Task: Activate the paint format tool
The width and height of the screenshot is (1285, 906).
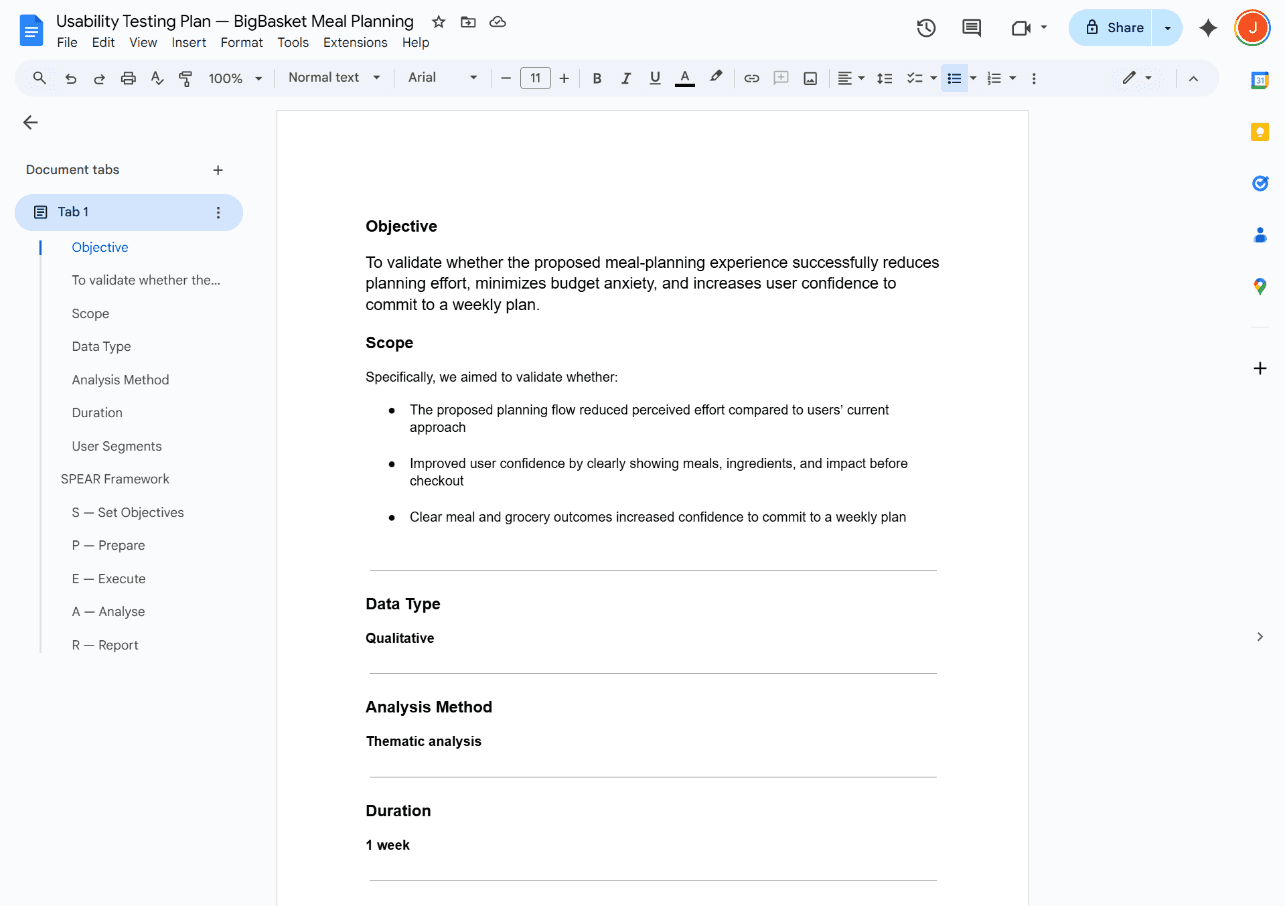Action: (x=186, y=78)
